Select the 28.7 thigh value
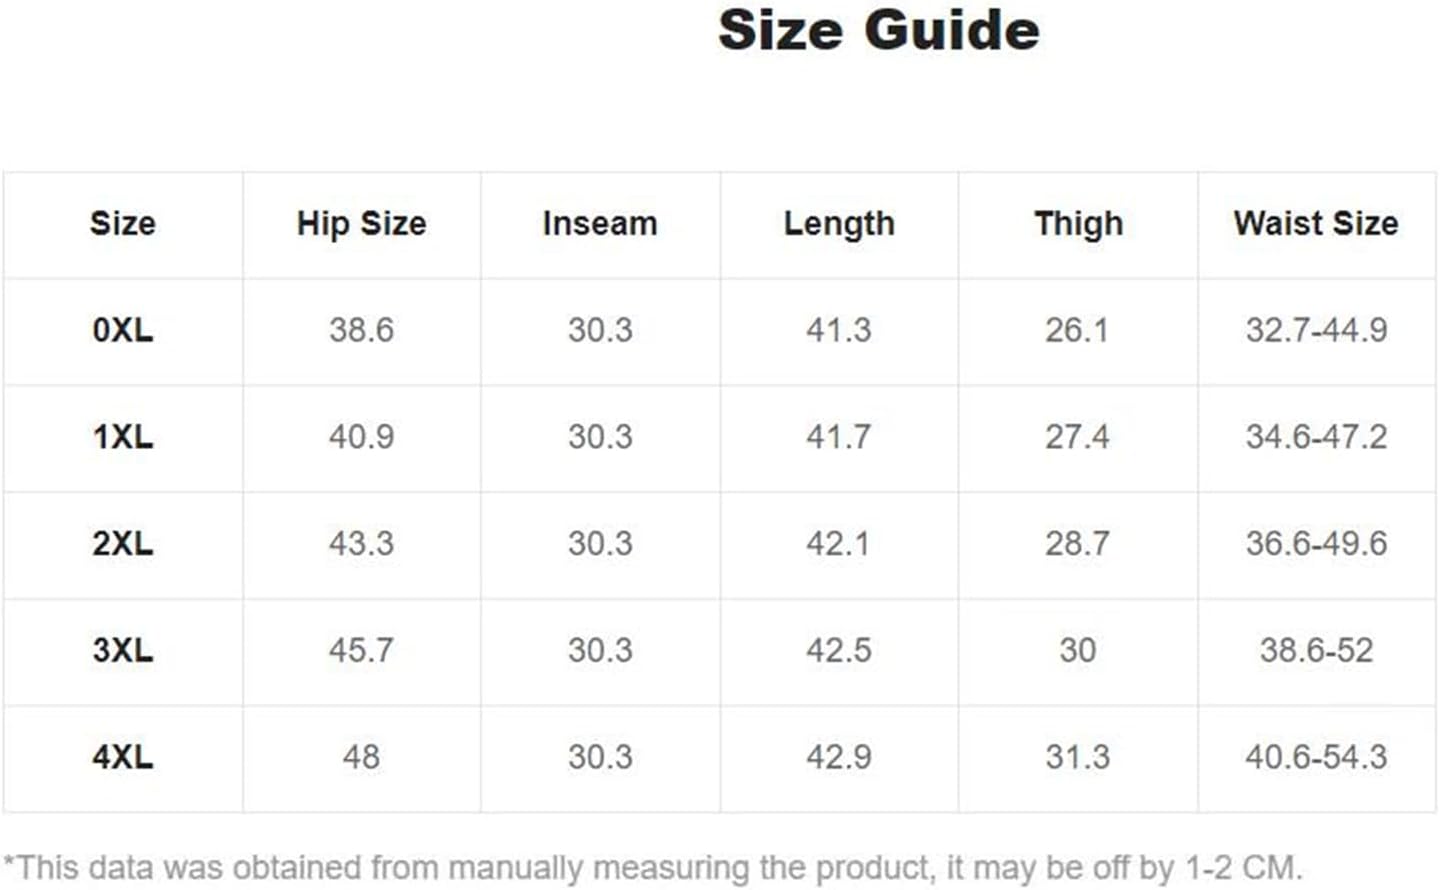Image resolution: width=1440 pixels, height=890 pixels. coord(1078,544)
